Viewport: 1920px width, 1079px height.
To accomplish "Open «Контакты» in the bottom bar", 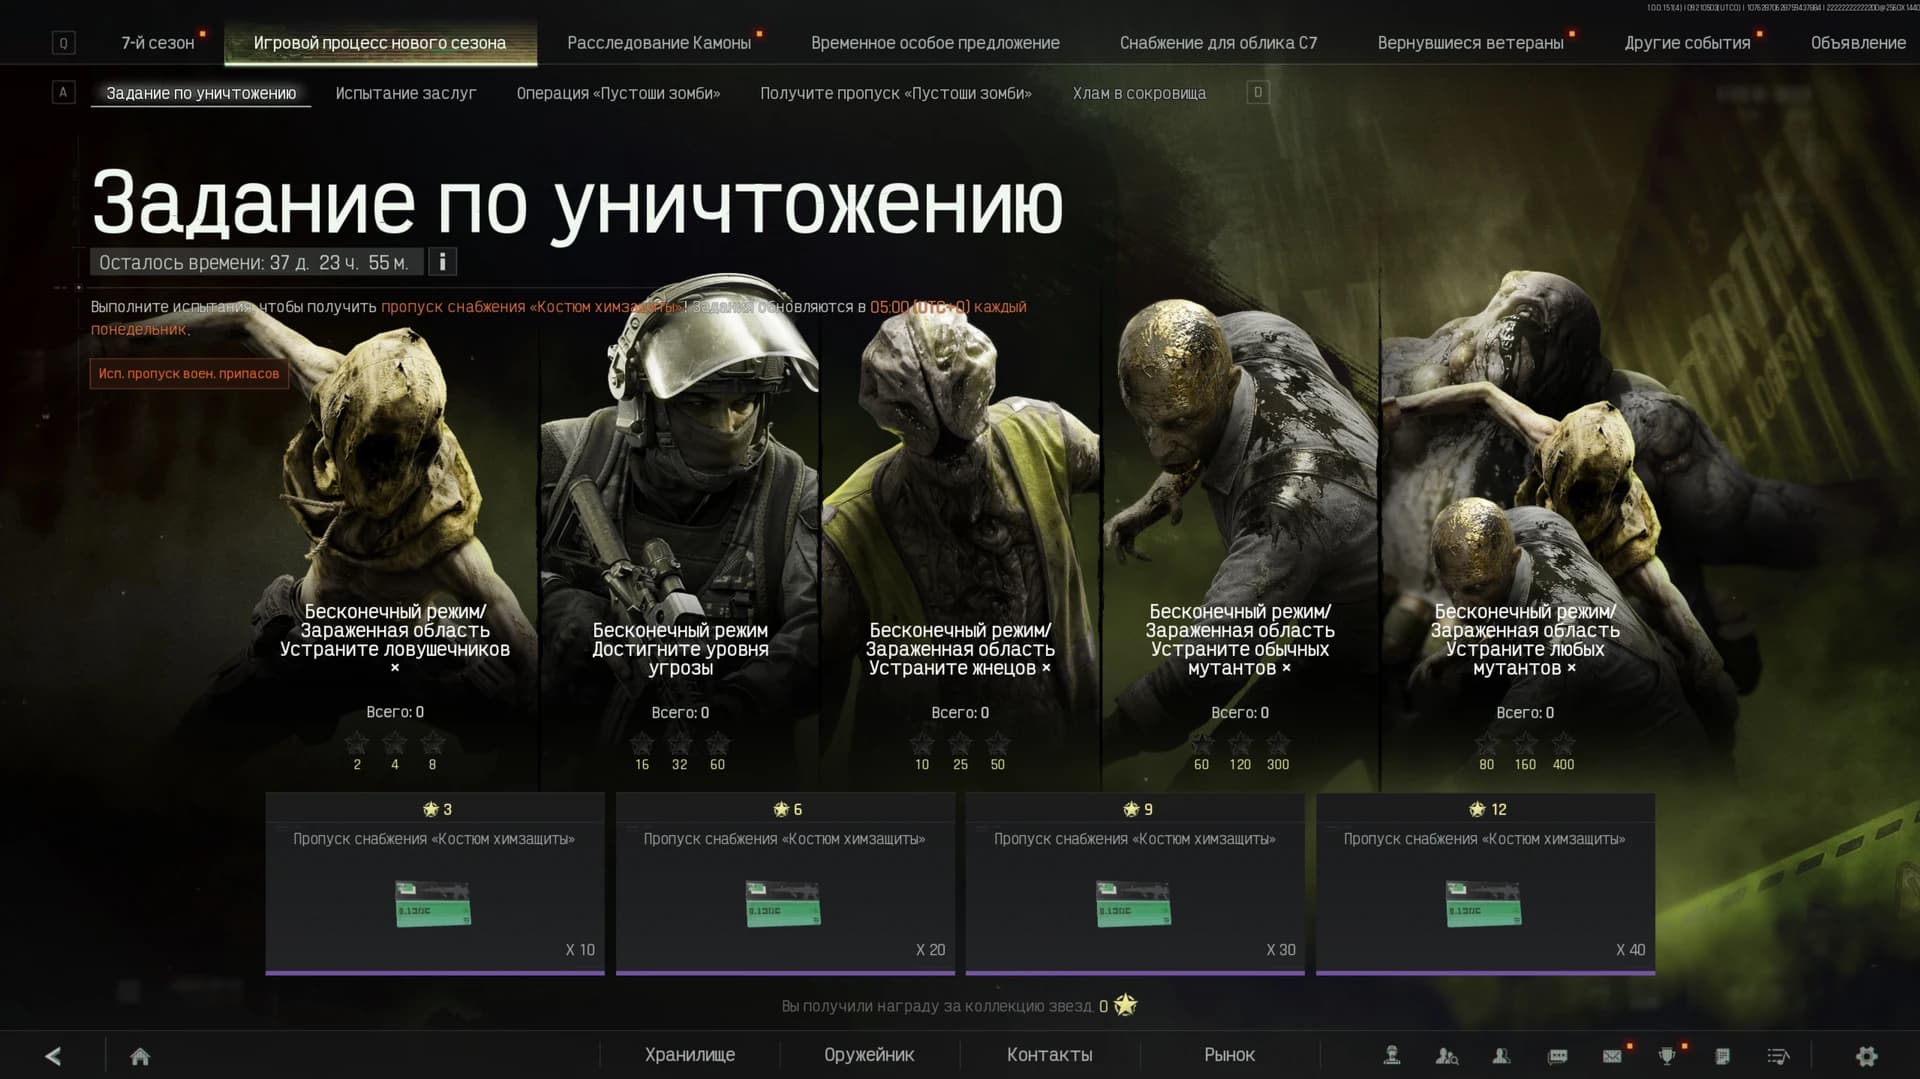I will (x=1050, y=1055).
